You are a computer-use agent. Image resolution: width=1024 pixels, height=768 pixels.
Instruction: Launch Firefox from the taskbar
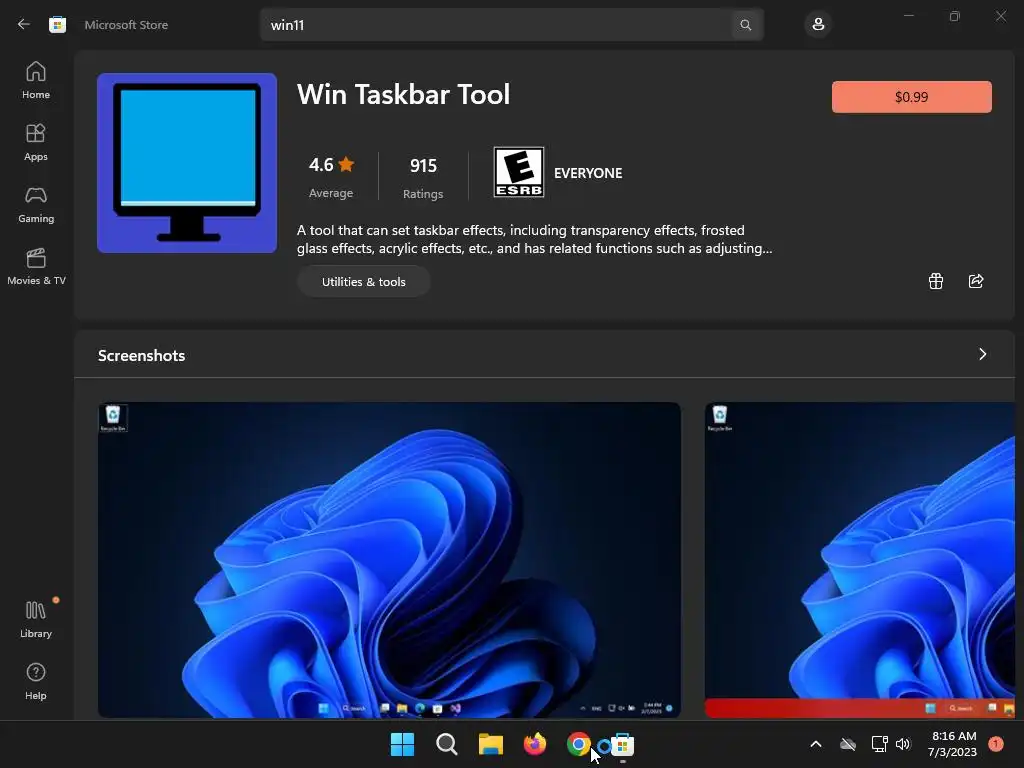coord(535,744)
